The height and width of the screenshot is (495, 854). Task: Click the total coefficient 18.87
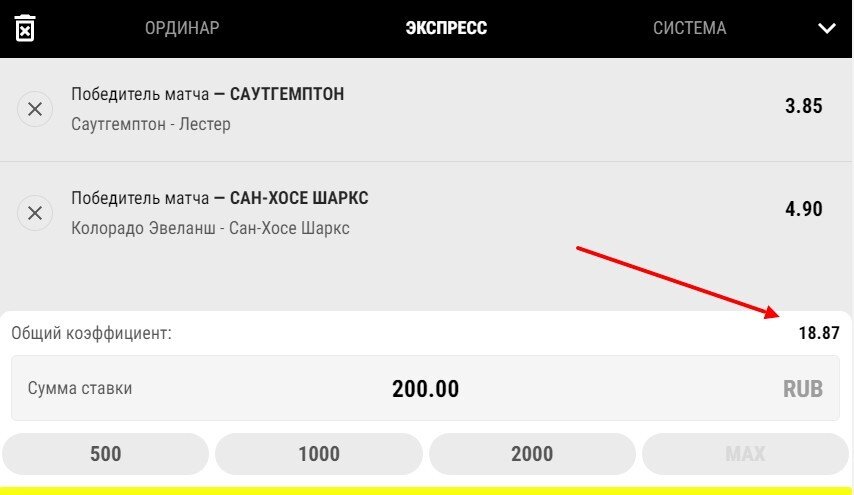pyautogui.click(x=818, y=333)
